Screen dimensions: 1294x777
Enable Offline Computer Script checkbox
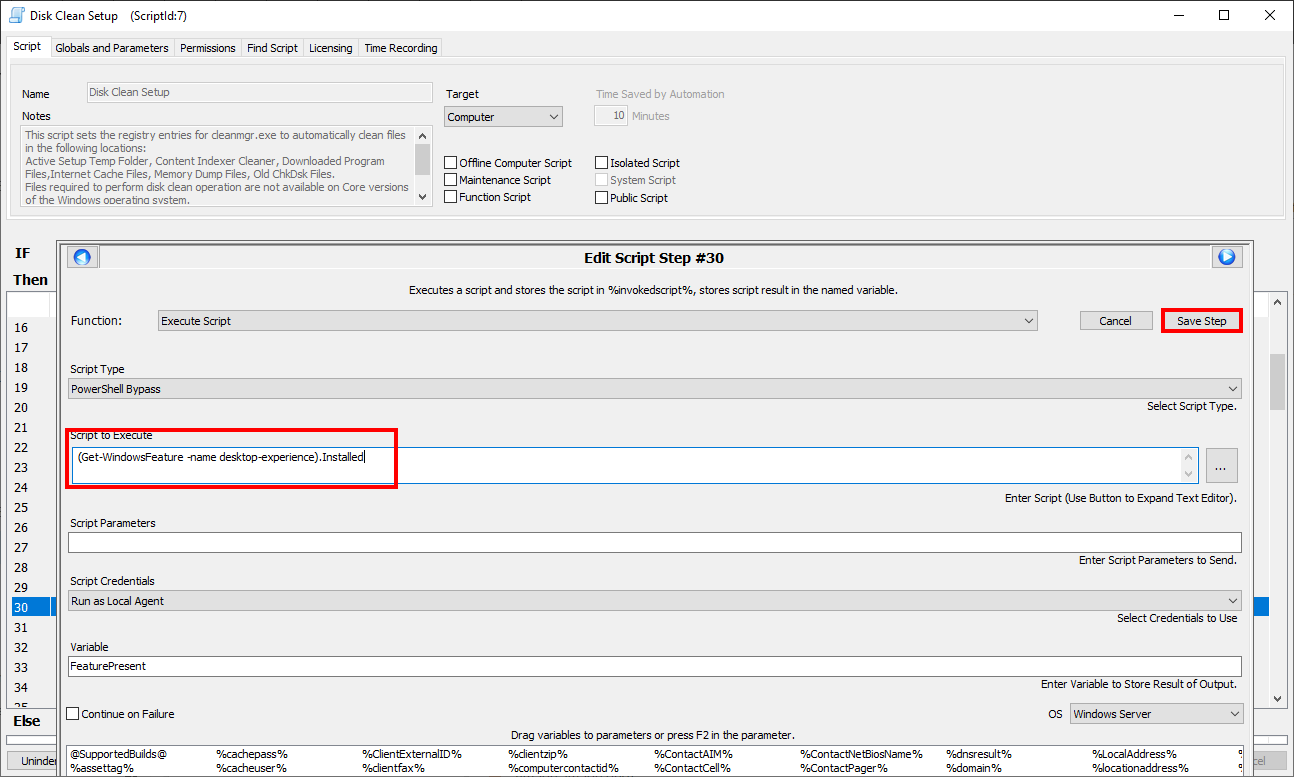(451, 163)
